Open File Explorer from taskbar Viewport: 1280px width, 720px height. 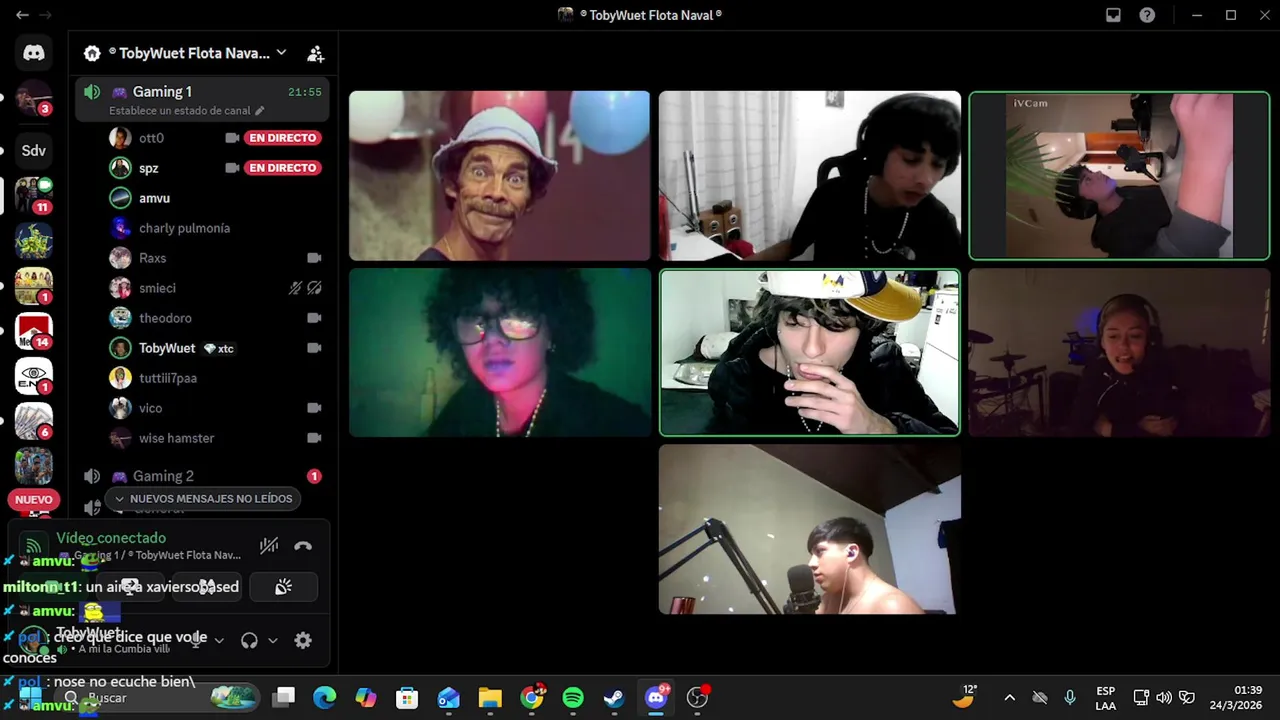490,697
